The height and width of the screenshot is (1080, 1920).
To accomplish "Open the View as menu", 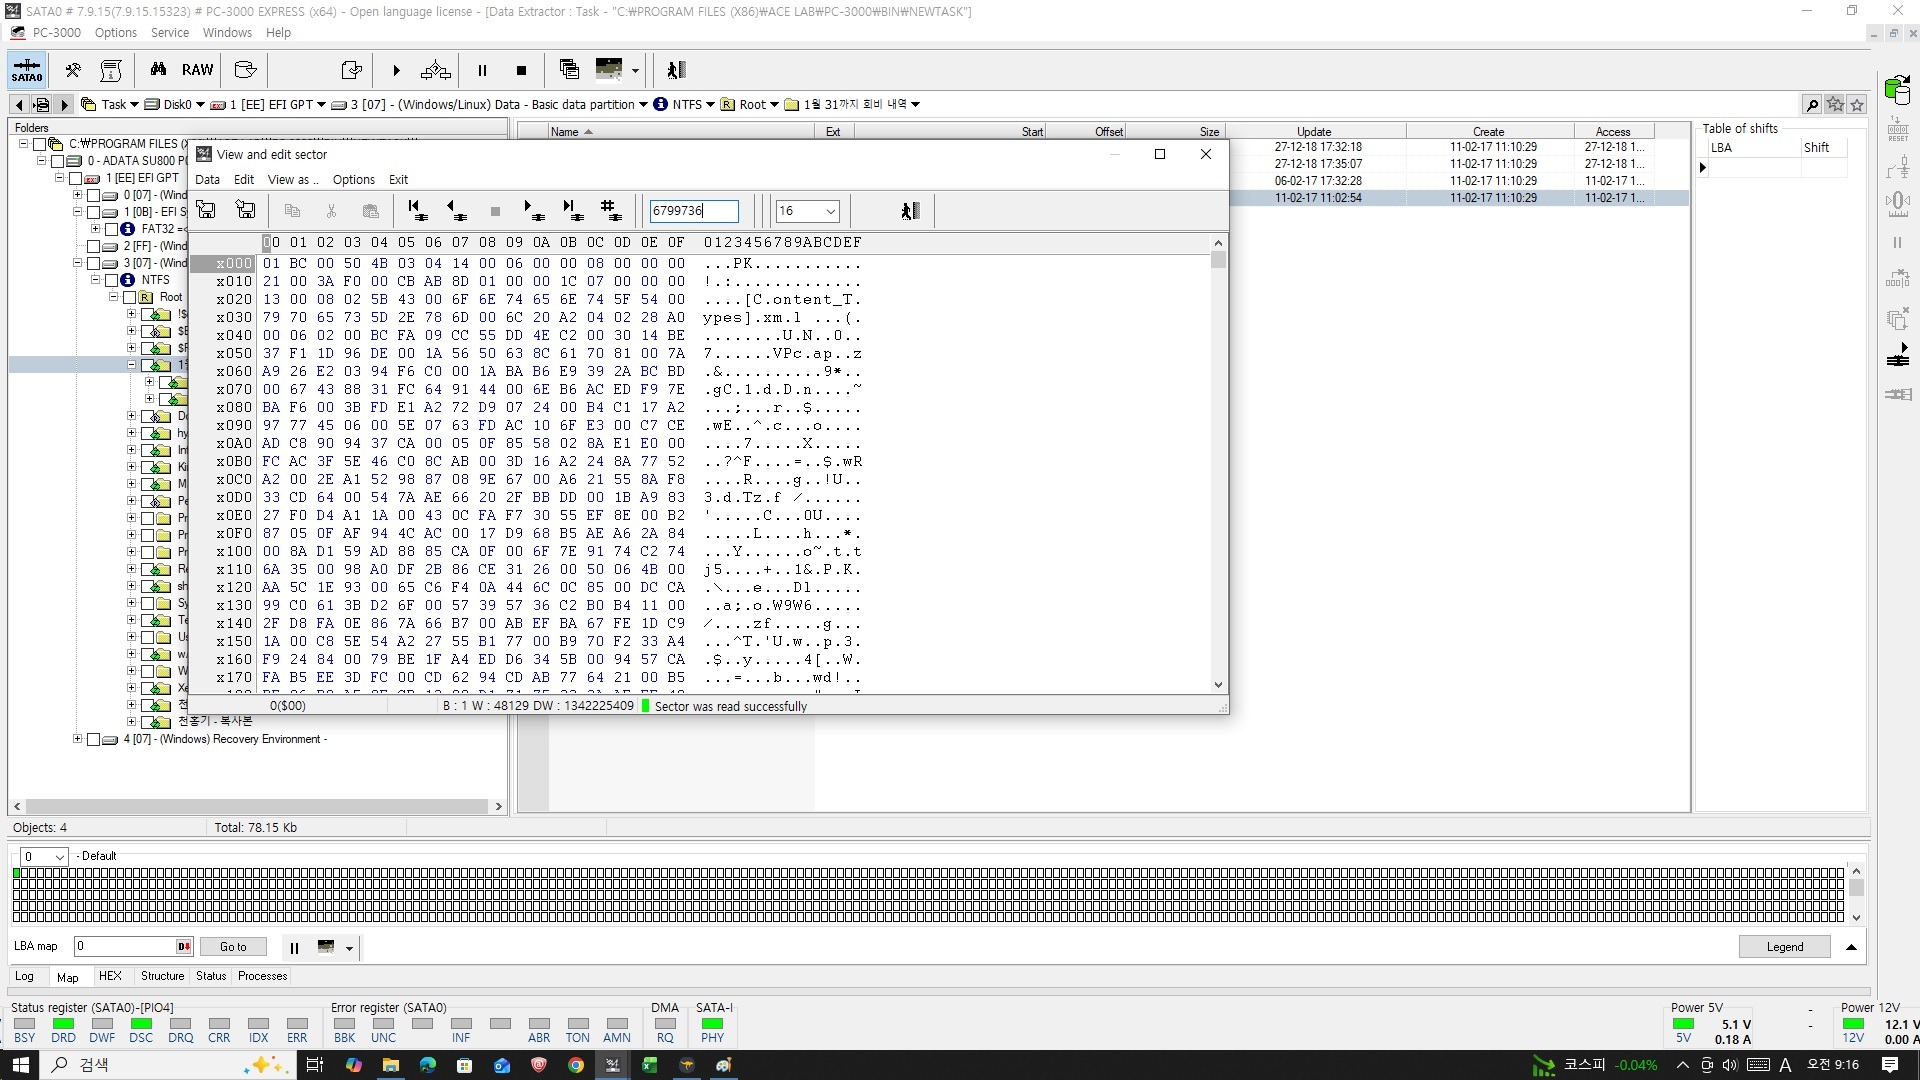I will [293, 180].
